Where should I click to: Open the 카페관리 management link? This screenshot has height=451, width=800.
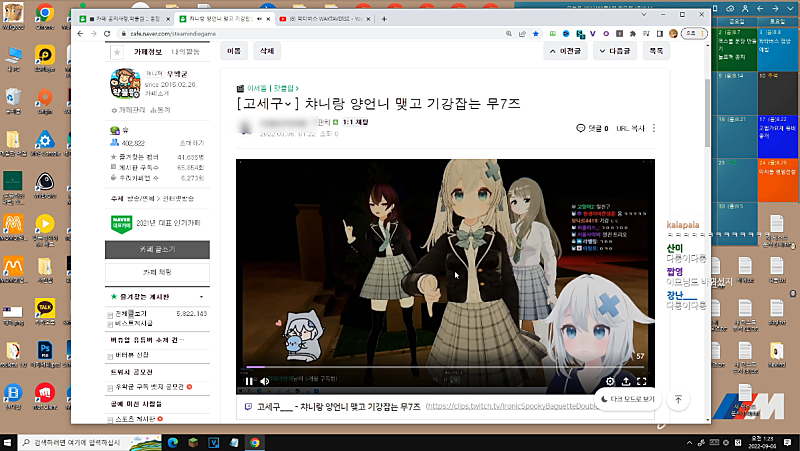coord(128,110)
